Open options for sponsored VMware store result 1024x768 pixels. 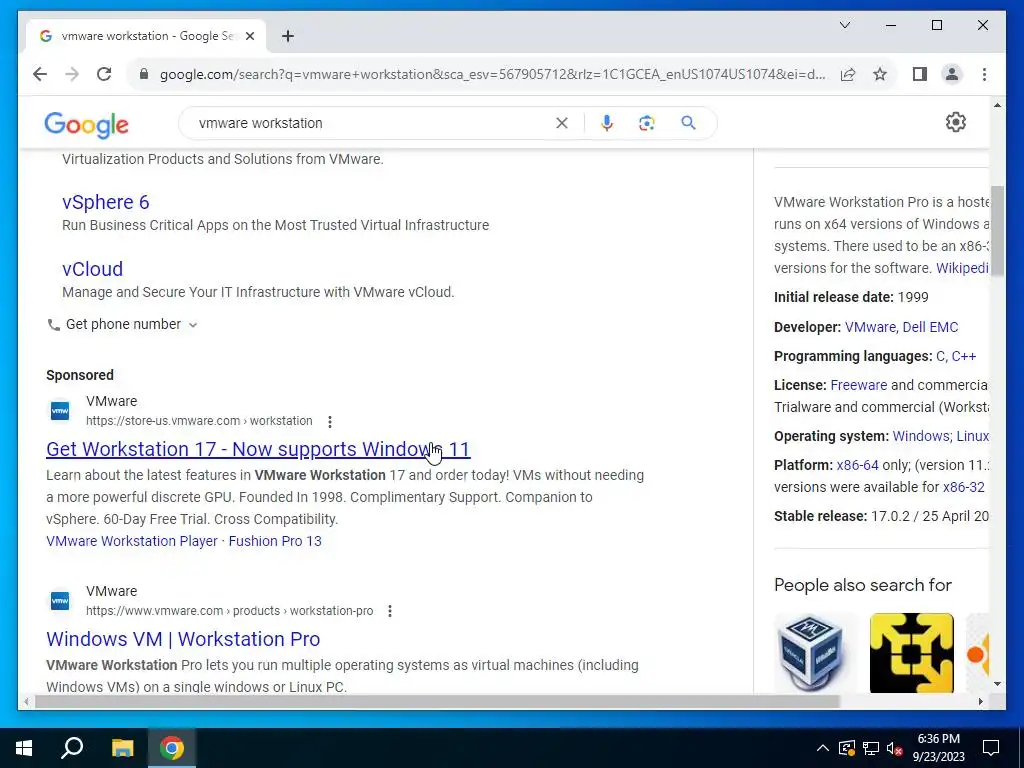pyautogui.click(x=330, y=422)
